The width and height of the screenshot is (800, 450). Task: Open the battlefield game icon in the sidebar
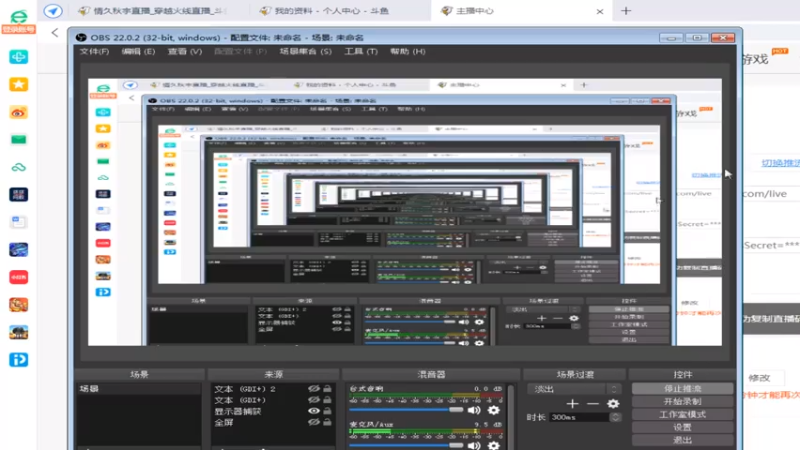(x=18, y=332)
